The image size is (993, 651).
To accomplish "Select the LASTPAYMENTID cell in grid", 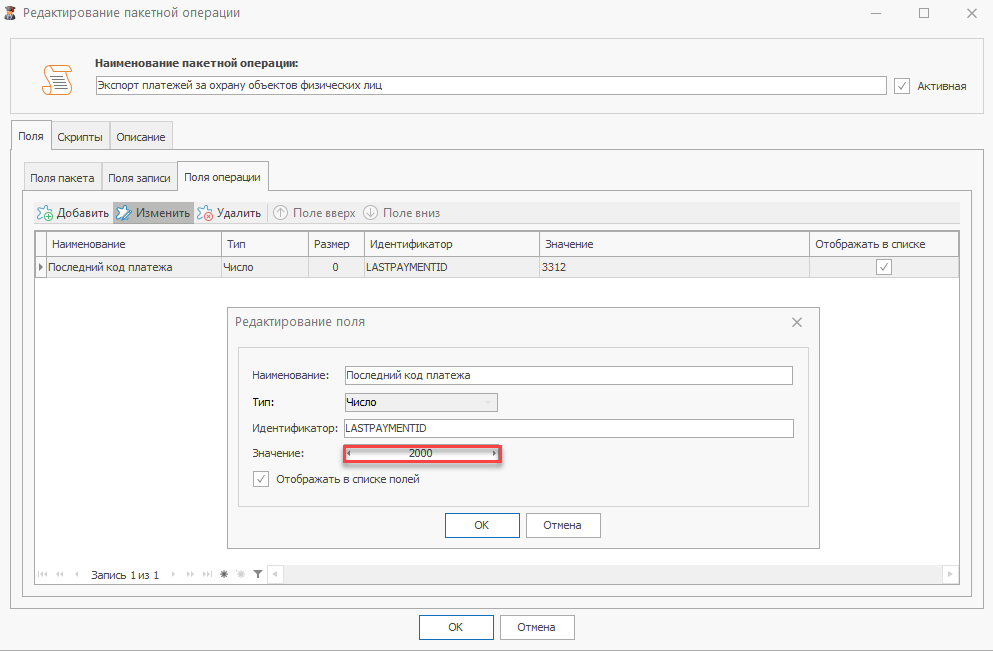I will pyautogui.click(x=452, y=267).
